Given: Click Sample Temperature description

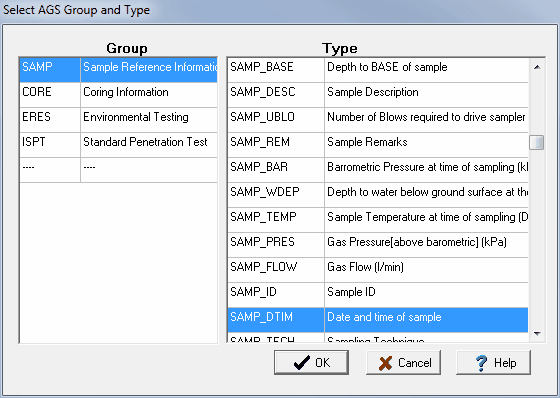Looking at the screenshot, I should pyautogui.click(x=426, y=220).
